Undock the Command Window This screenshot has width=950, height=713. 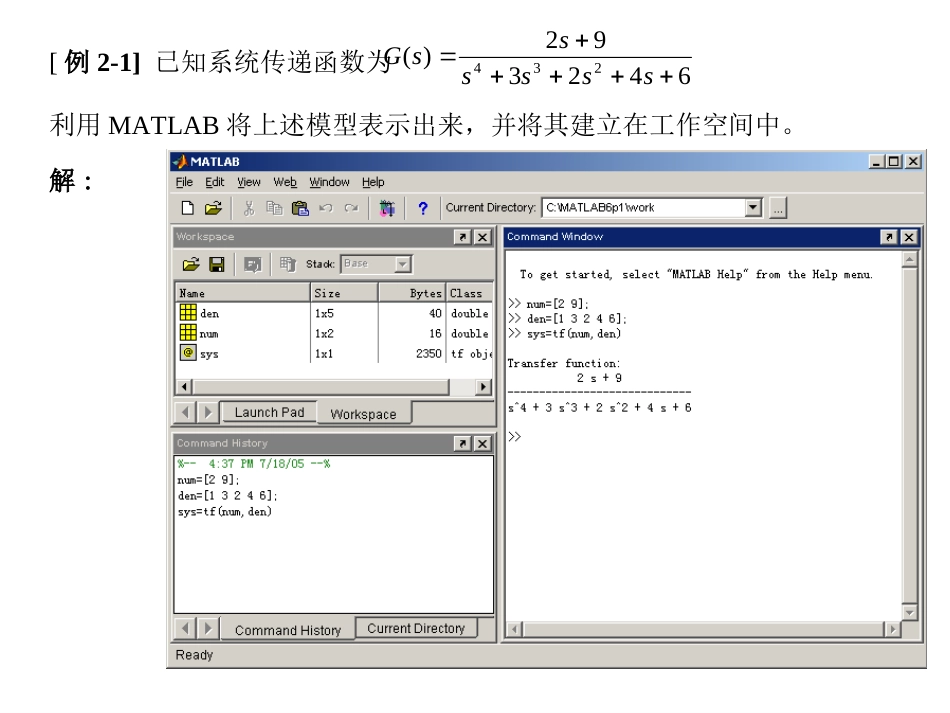point(889,237)
